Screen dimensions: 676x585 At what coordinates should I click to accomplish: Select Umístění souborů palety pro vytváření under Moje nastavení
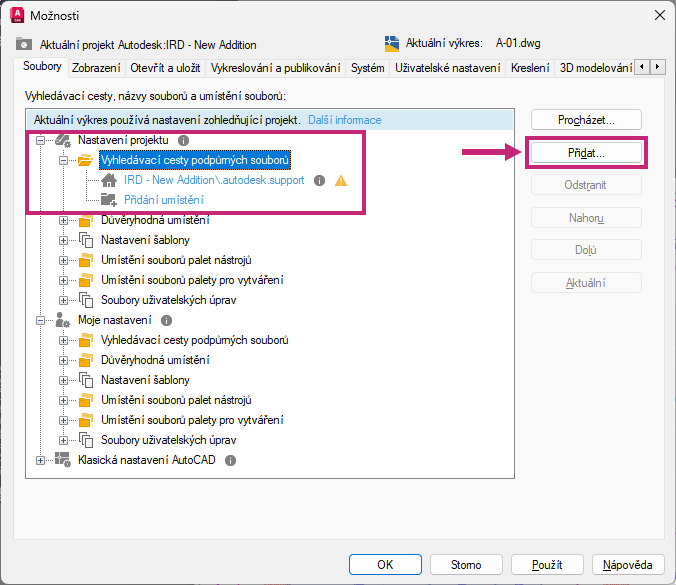coord(192,420)
